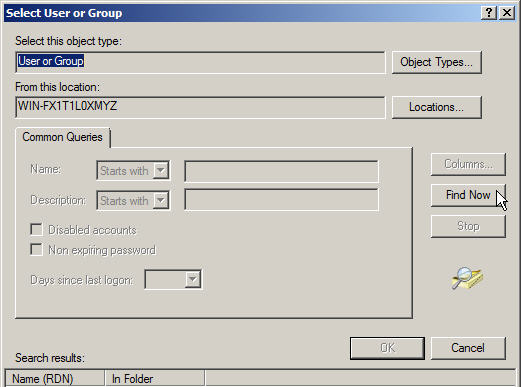Screen dimensions: 521x387
Task: Click the Stop button
Action: 468,226
